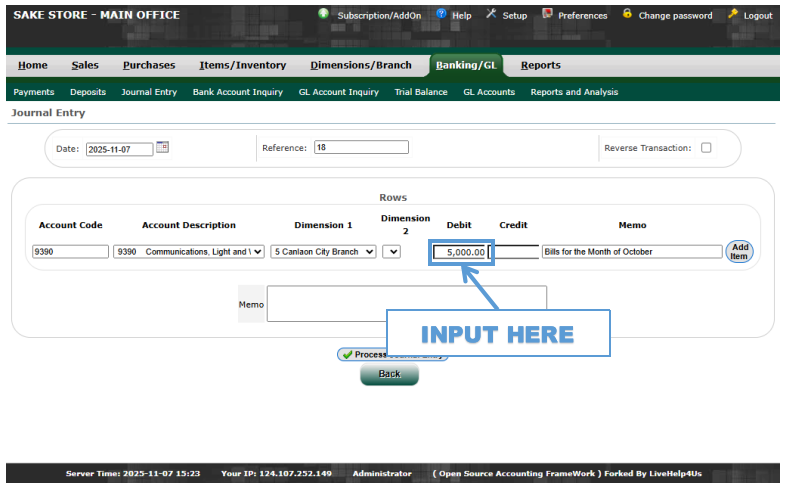Screen dimensions: 787x488
Task: Click the Add Item button
Action: pos(739,251)
